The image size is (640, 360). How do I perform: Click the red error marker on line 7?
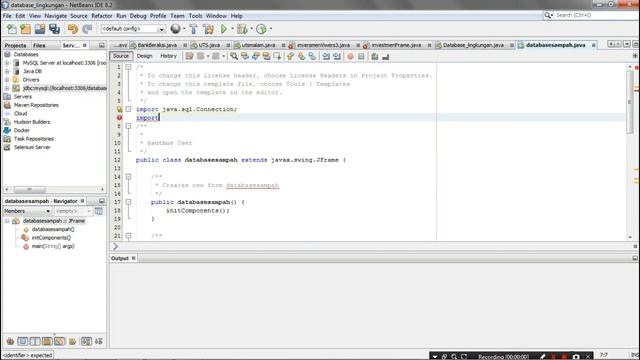point(119,118)
